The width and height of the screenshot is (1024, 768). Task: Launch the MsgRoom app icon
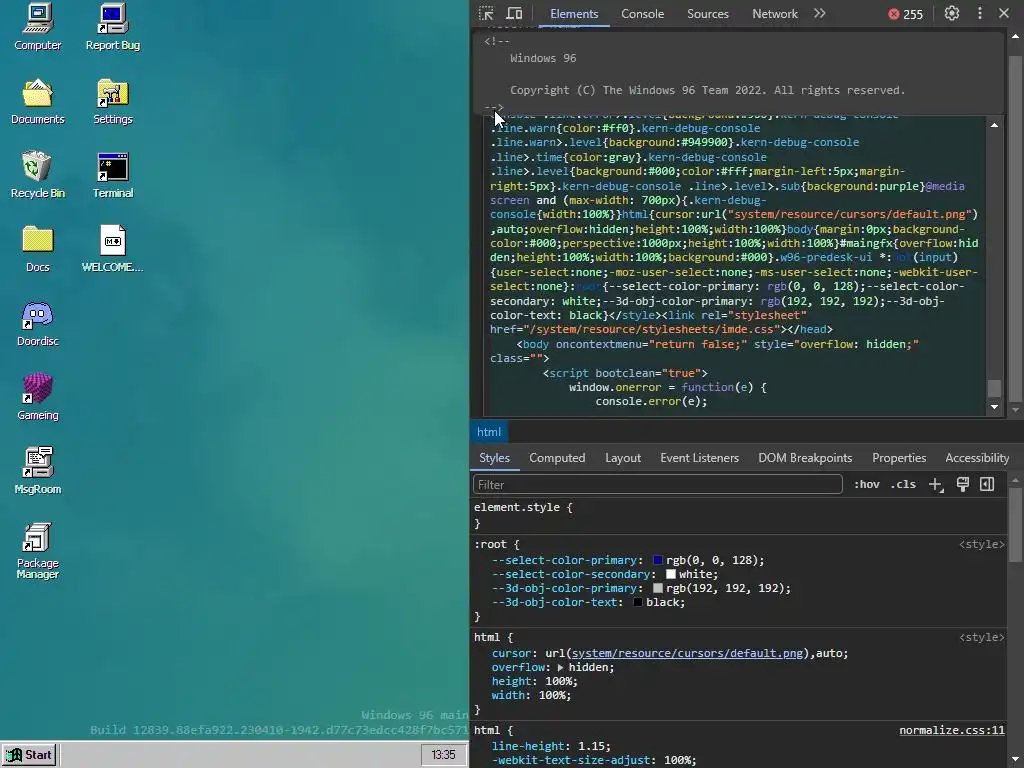point(37,471)
